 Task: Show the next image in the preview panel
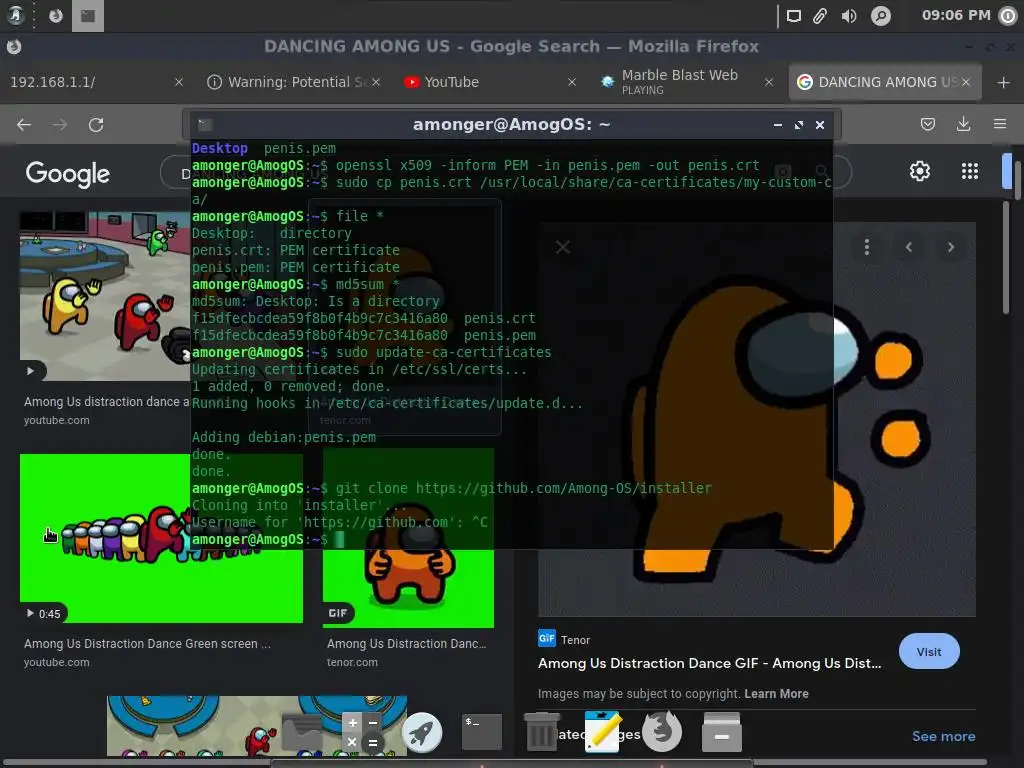951,247
